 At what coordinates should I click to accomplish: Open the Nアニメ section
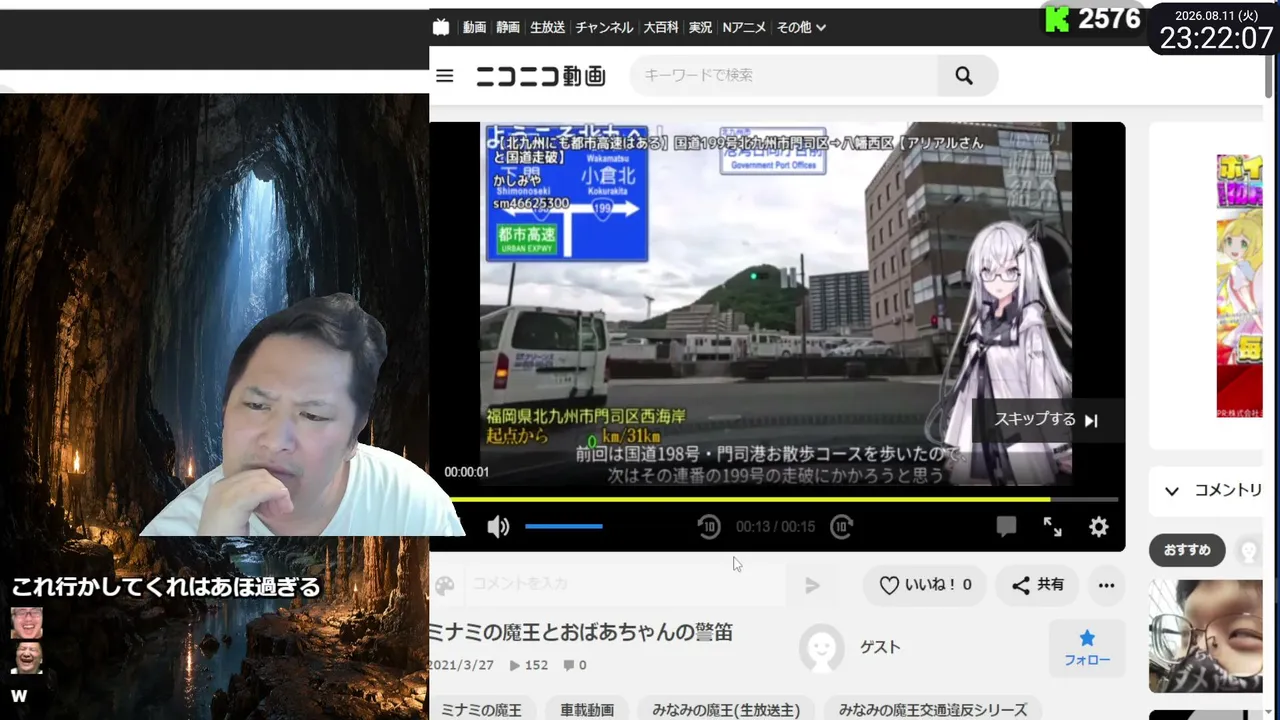pos(744,28)
